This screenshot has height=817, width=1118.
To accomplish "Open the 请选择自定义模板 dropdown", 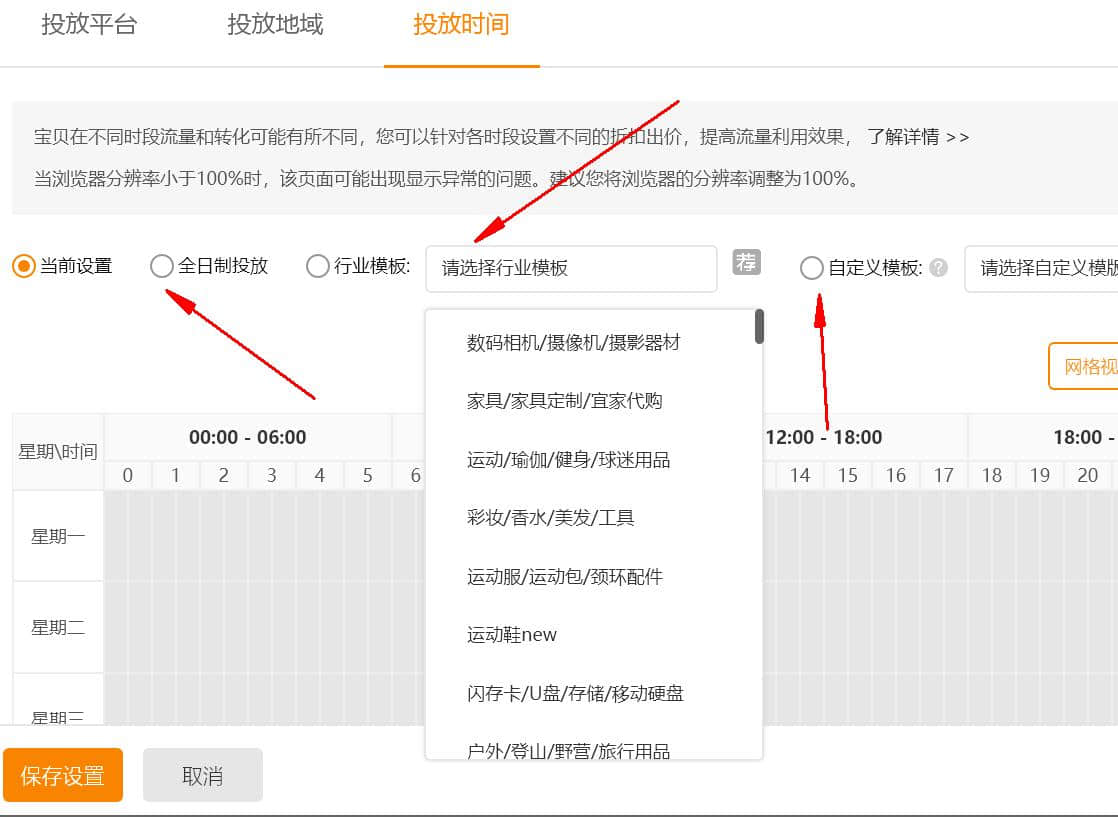I will click(1040, 268).
